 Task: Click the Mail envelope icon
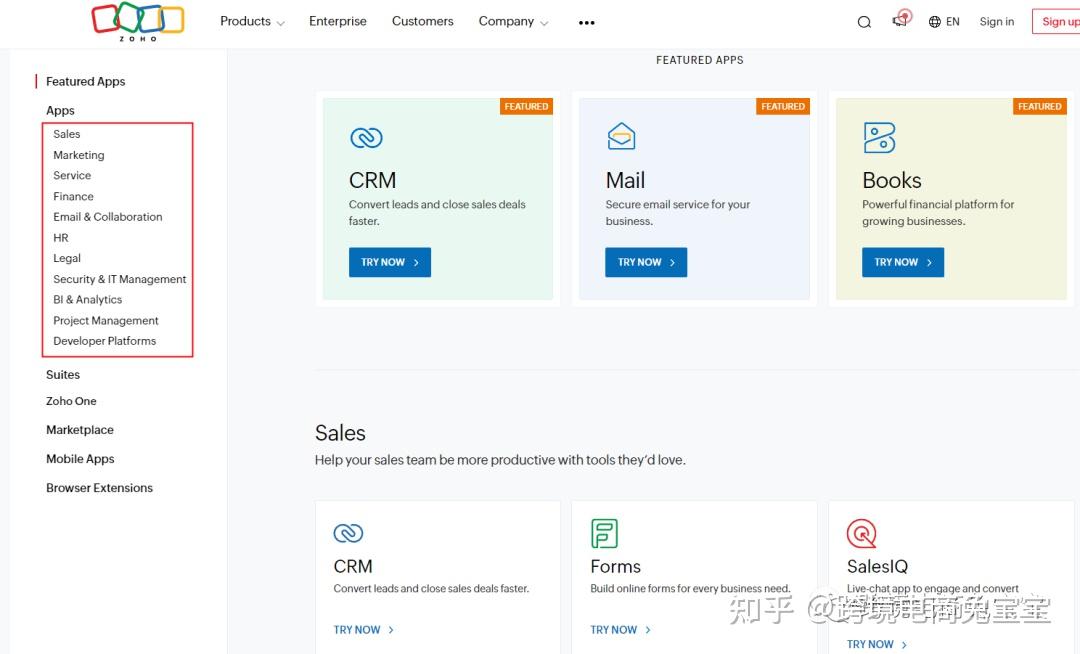point(621,137)
